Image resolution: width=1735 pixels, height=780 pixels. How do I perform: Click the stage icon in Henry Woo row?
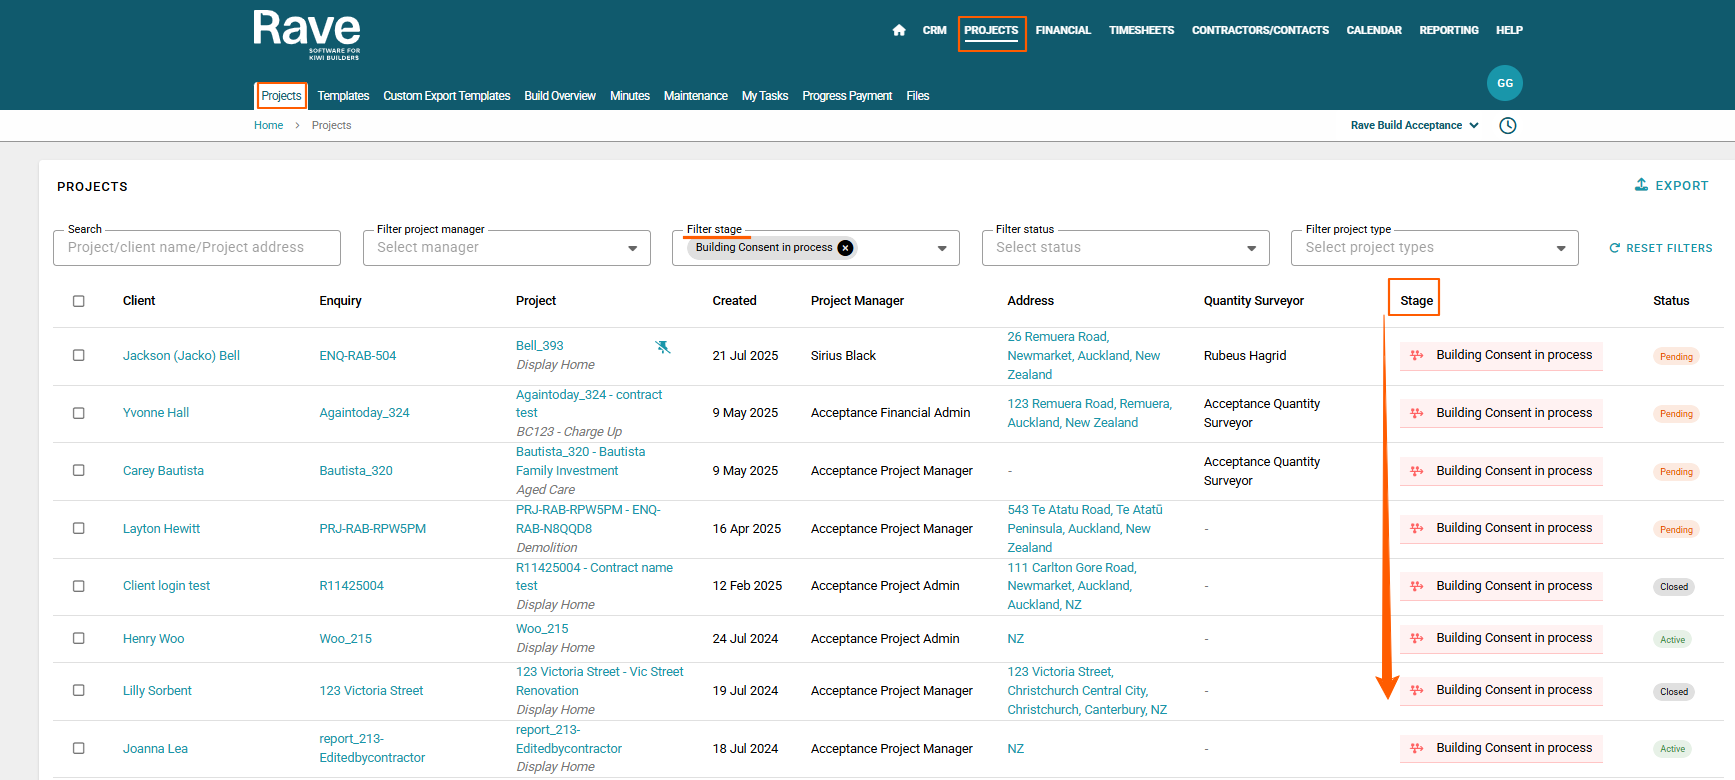tap(1417, 638)
